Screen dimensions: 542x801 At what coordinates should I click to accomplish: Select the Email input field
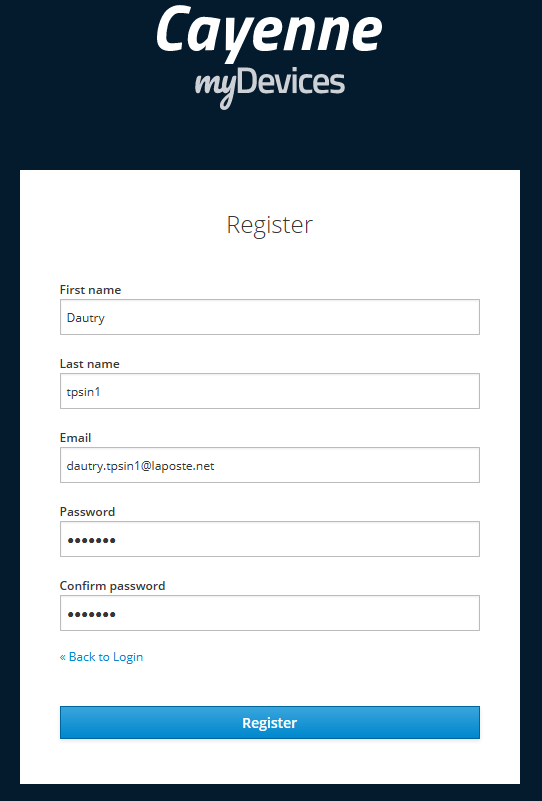(270, 465)
